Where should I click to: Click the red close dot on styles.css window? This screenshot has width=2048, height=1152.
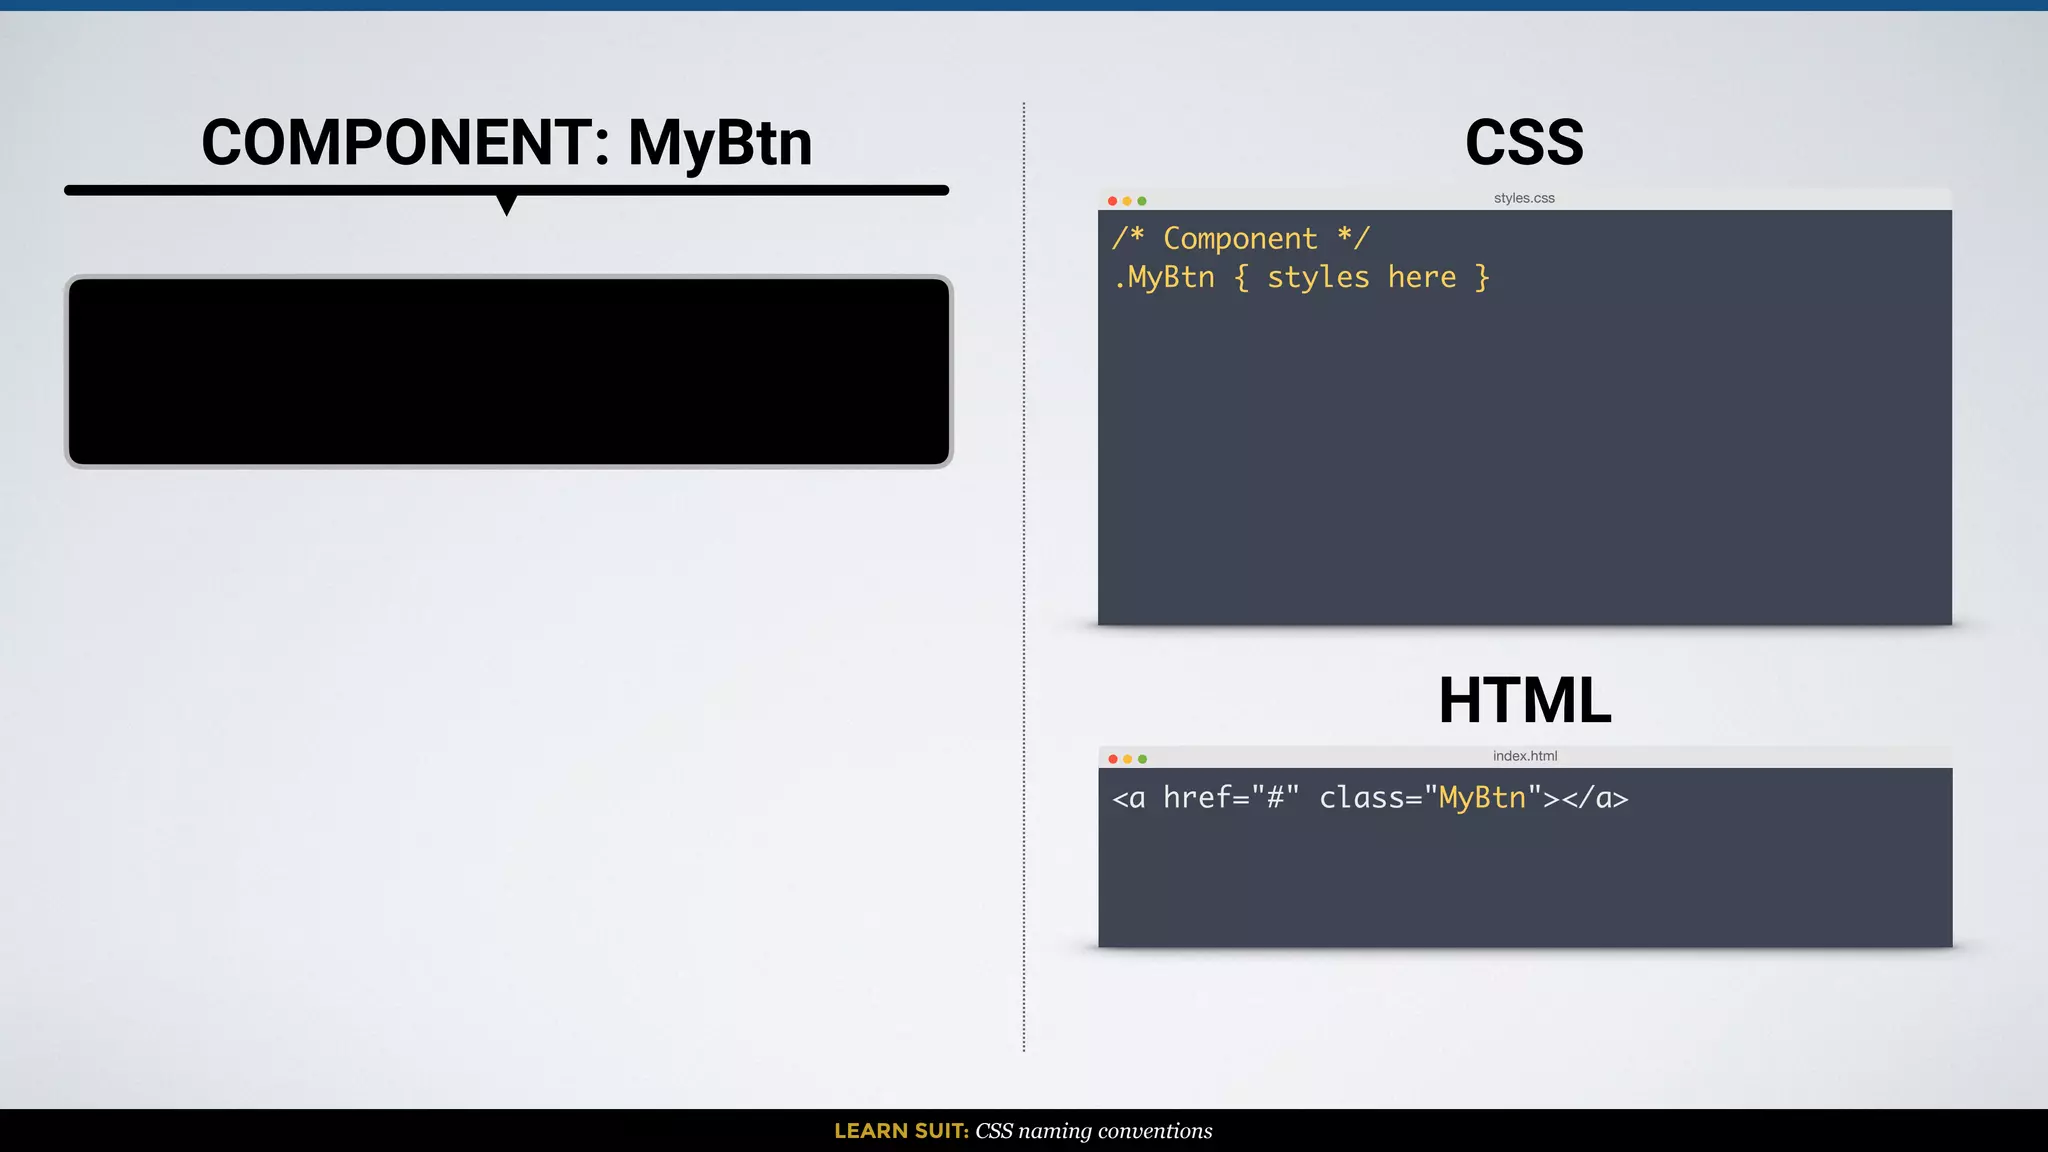click(x=1112, y=201)
